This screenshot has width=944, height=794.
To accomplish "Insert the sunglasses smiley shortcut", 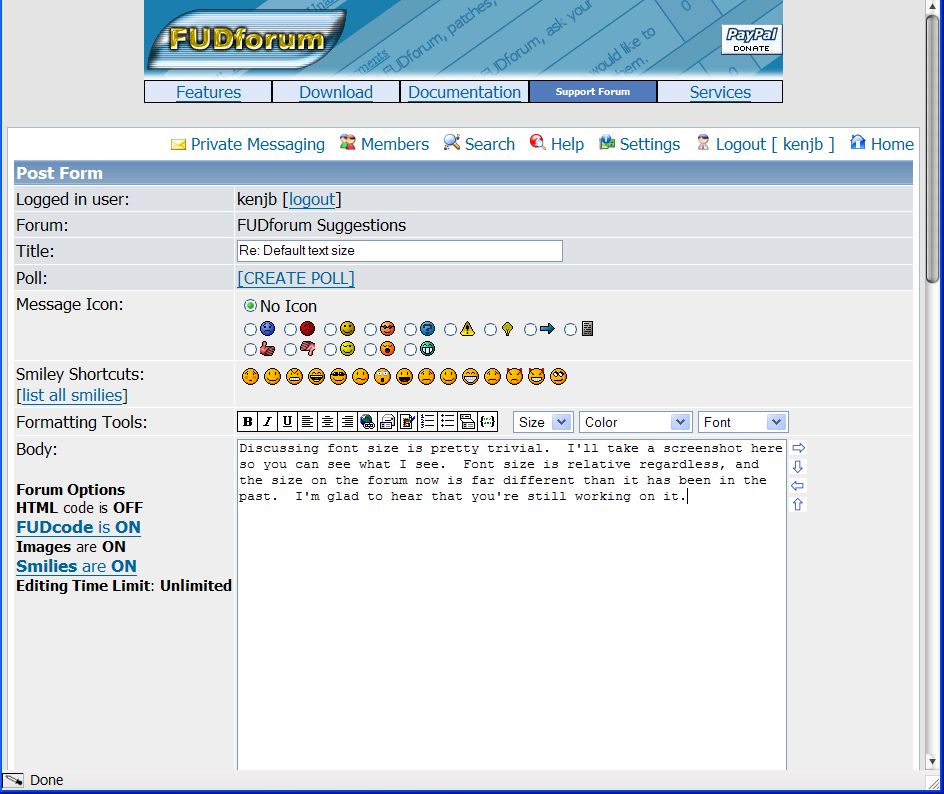I will pyautogui.click(x=338, y=377).
